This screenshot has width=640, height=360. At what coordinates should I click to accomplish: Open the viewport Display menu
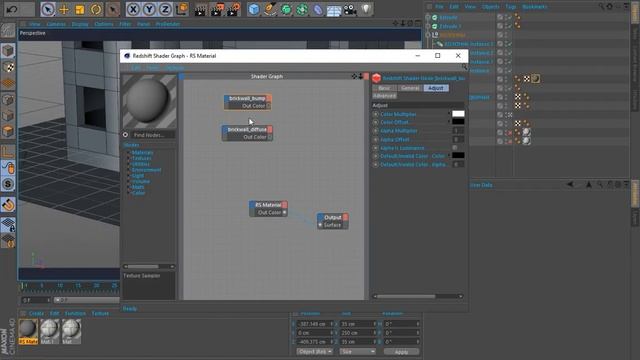tap(80, 24)
